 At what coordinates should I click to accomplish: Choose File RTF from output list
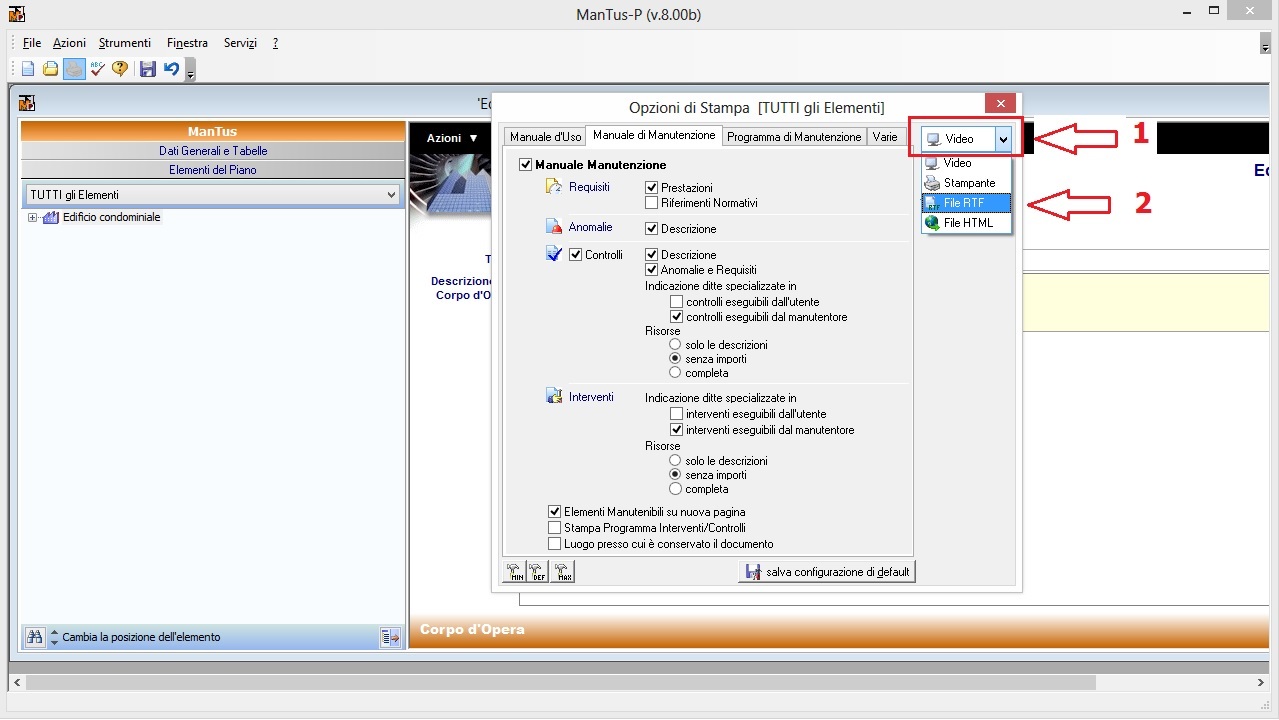coord(965,203)
